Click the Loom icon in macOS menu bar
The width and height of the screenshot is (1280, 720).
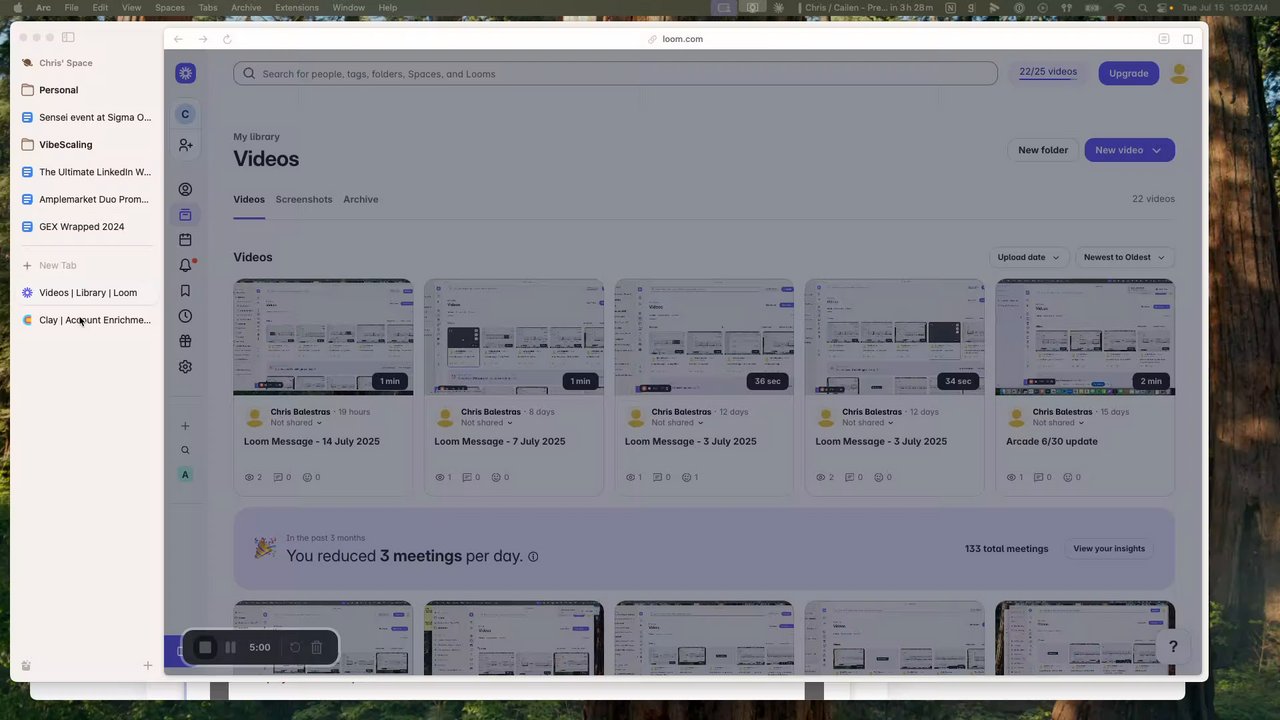(778, 8)
